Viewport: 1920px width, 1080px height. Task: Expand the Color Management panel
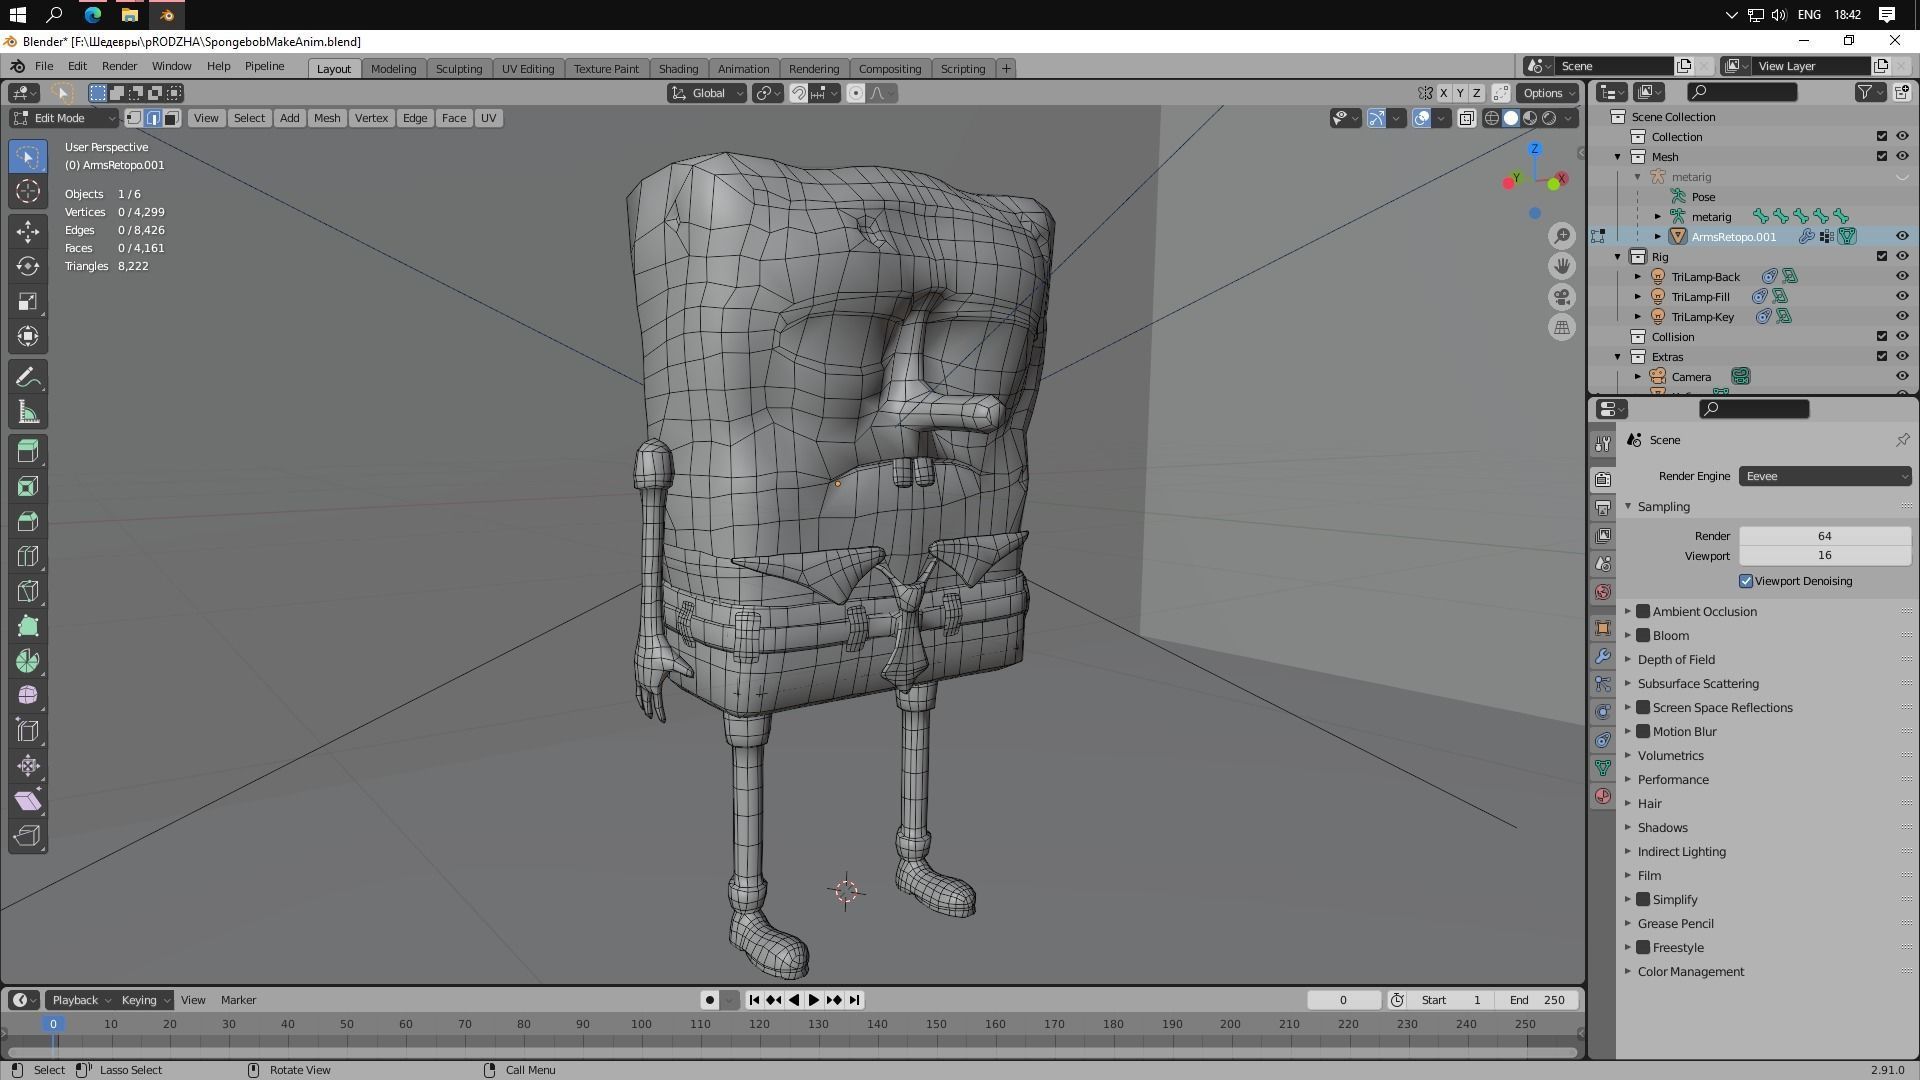pyautogui.click(x=1690, y=971)
